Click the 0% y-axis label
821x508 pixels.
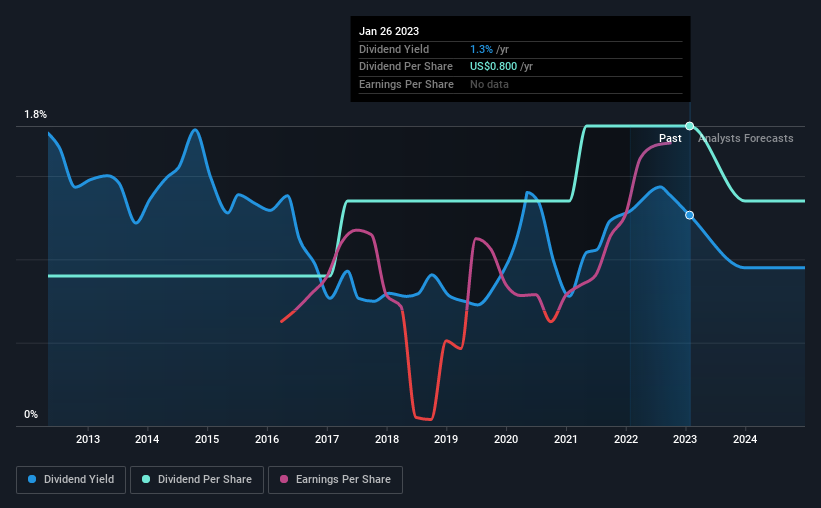click(31, 414)
